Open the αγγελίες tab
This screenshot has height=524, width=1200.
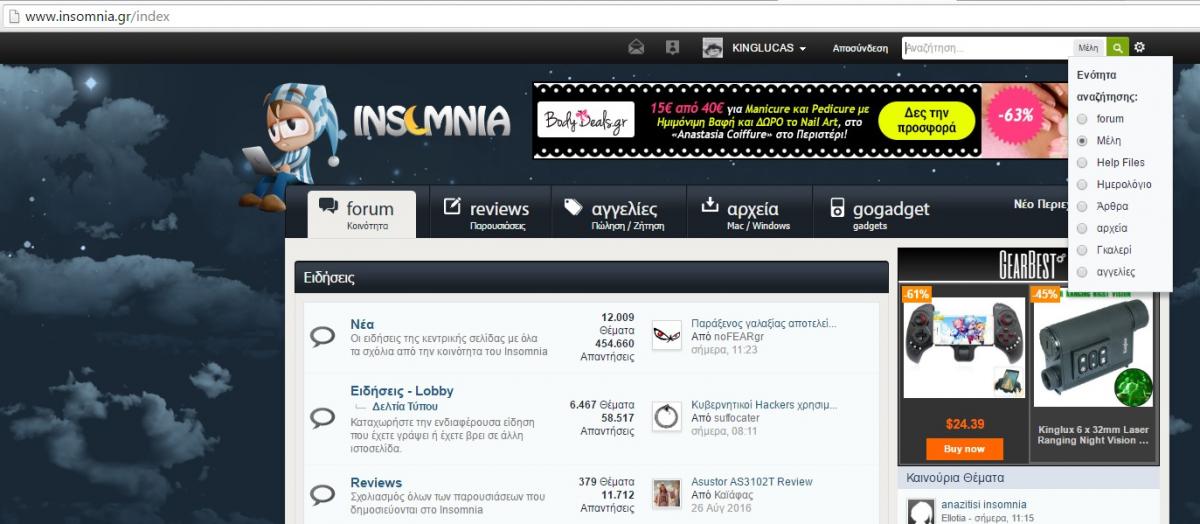618,212
